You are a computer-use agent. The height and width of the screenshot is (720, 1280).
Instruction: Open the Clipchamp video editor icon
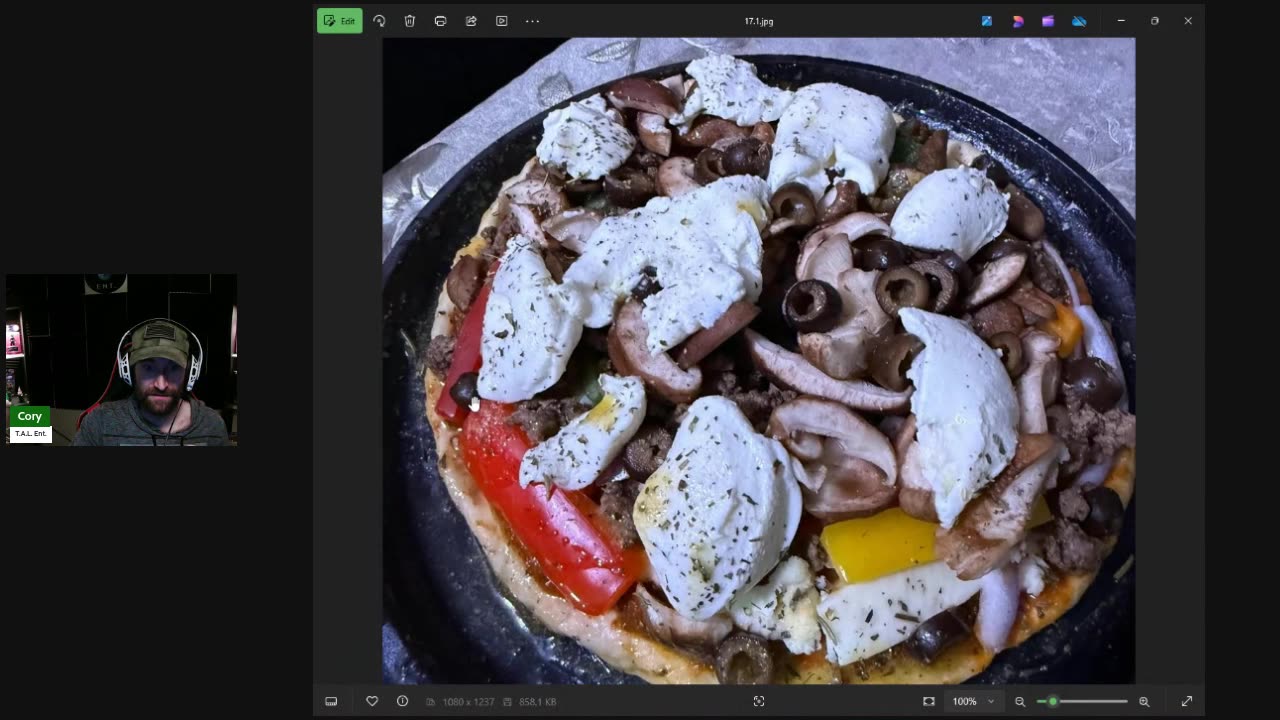coord(1048,21)
